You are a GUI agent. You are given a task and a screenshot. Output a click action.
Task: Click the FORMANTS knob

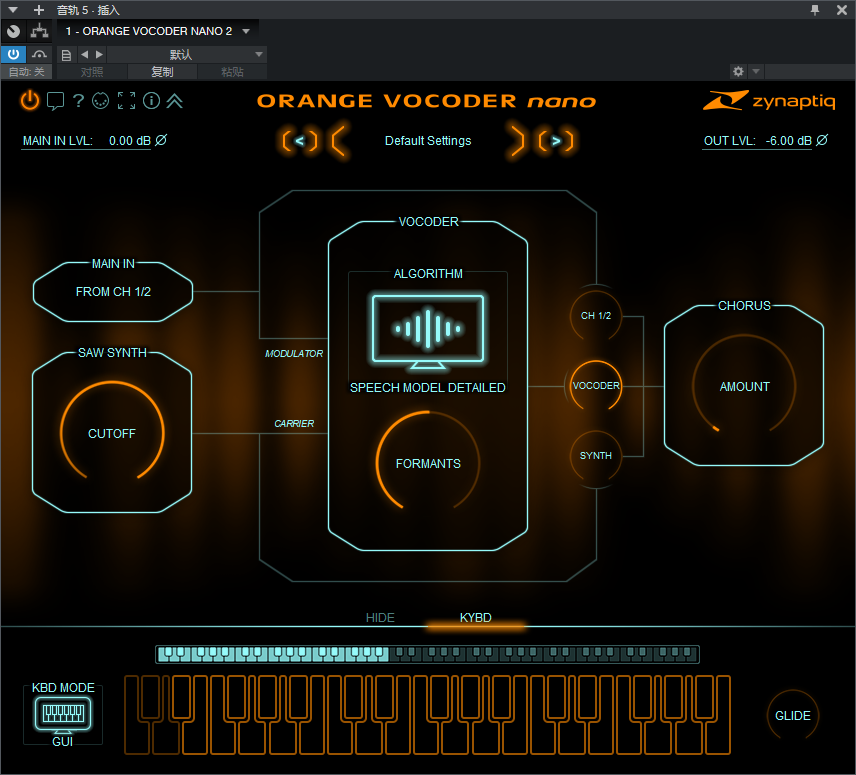tap(428, 463)
